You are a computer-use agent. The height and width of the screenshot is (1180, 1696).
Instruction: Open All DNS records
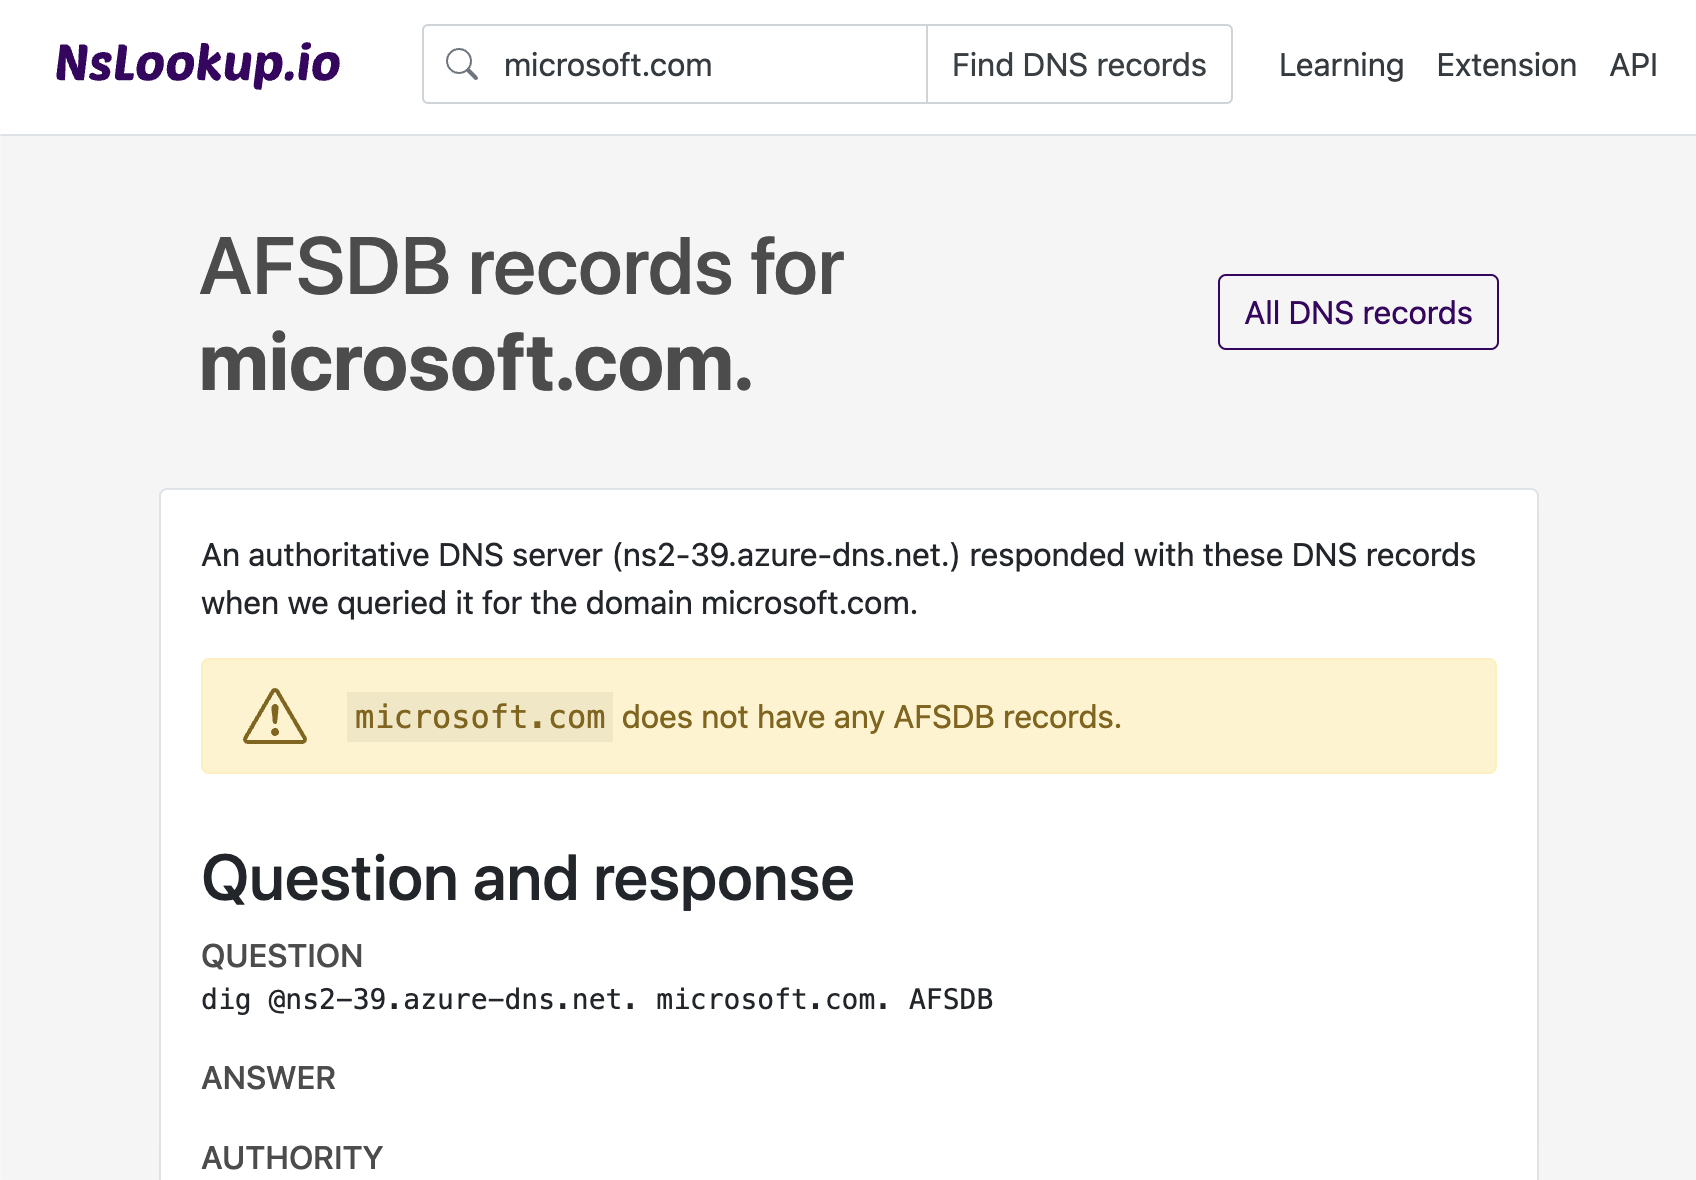pyautogui.click(x=1357, y=312)
